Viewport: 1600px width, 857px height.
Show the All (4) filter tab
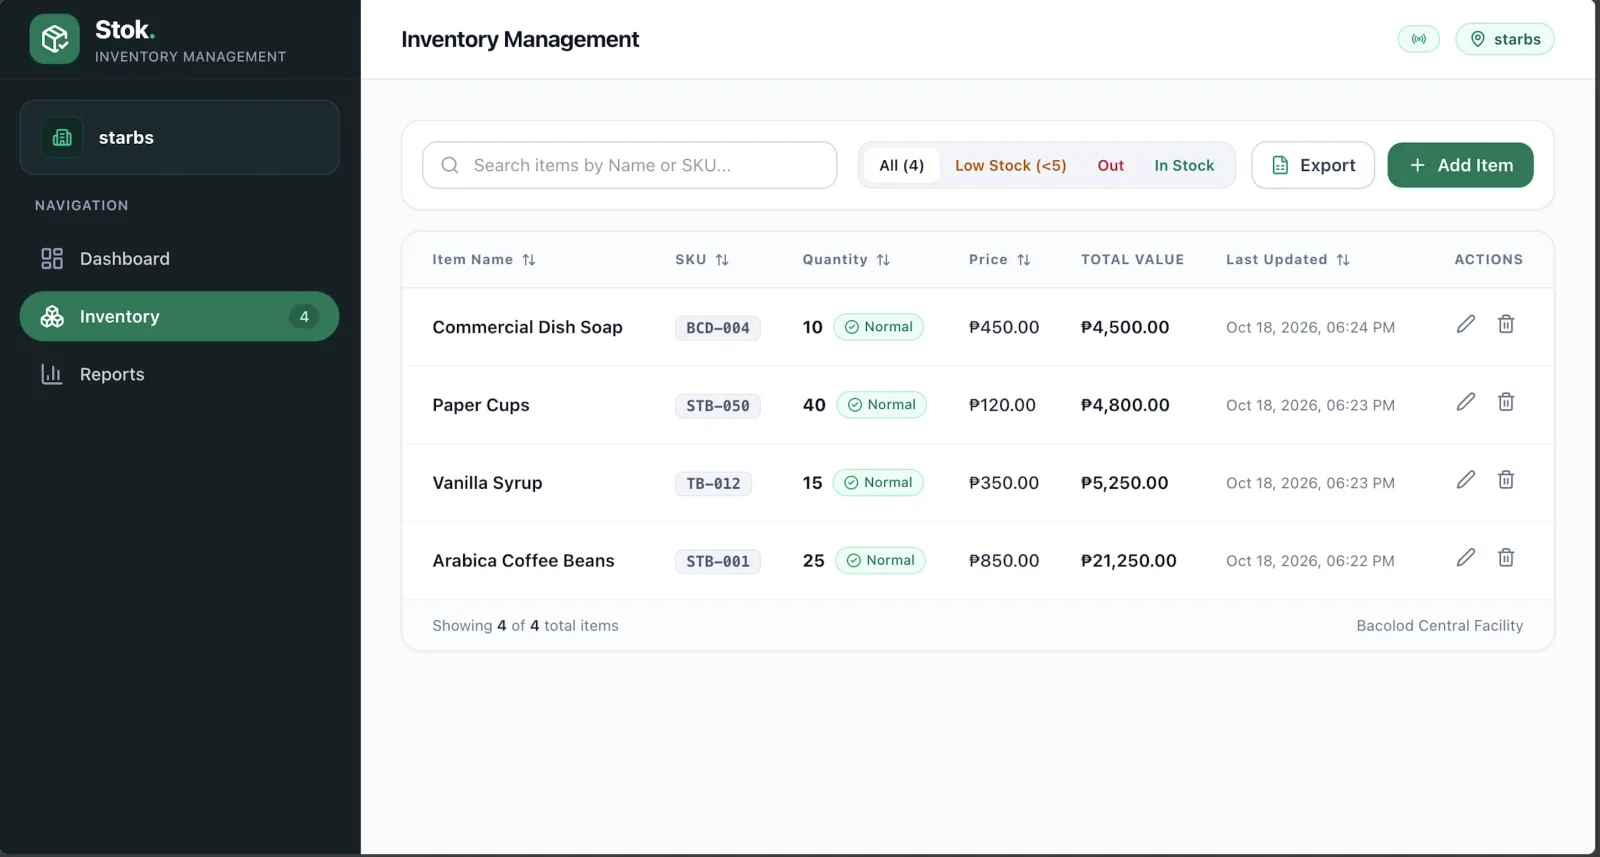tap(902, 165)
